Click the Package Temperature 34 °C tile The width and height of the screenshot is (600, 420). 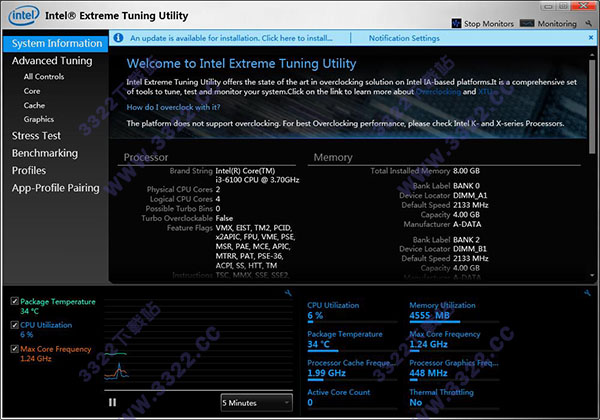[x=351, y=340]
